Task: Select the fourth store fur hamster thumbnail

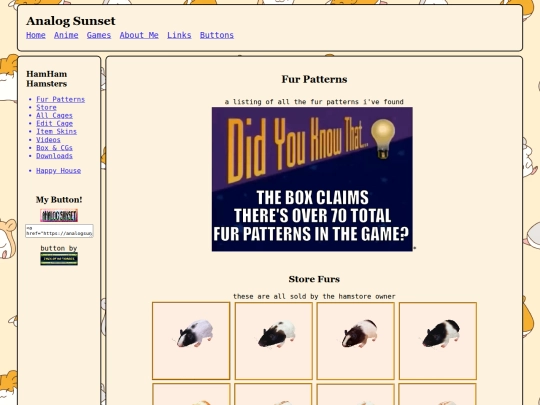Action: coord(438,341)
